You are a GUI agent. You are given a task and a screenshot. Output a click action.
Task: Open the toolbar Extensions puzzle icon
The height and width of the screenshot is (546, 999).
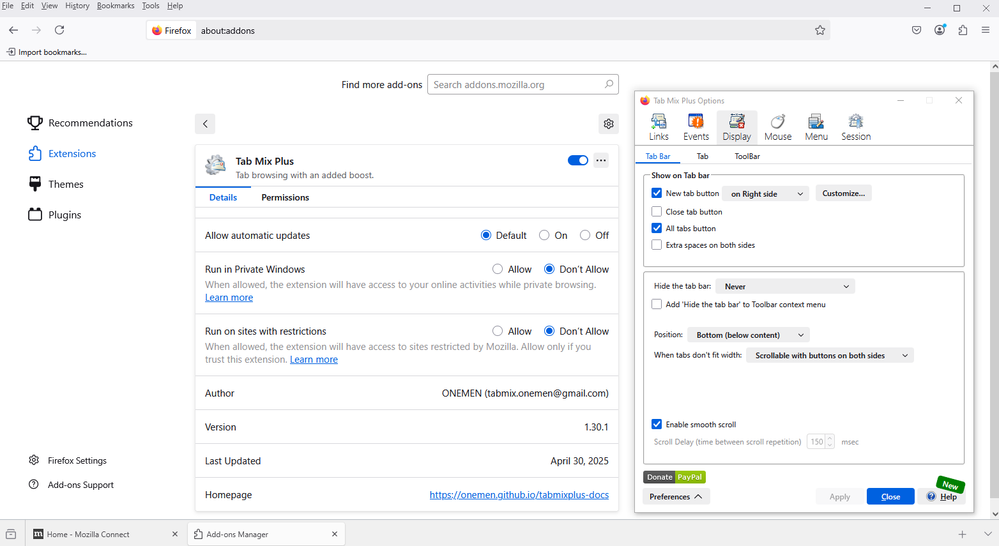[x=963, y=30]
